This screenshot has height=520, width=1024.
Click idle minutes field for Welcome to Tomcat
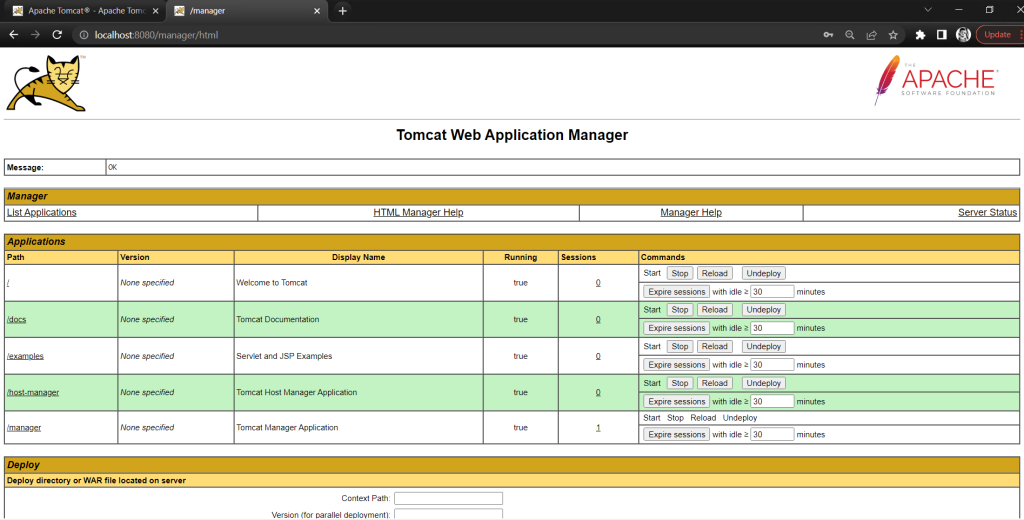(x=772, y=292)
